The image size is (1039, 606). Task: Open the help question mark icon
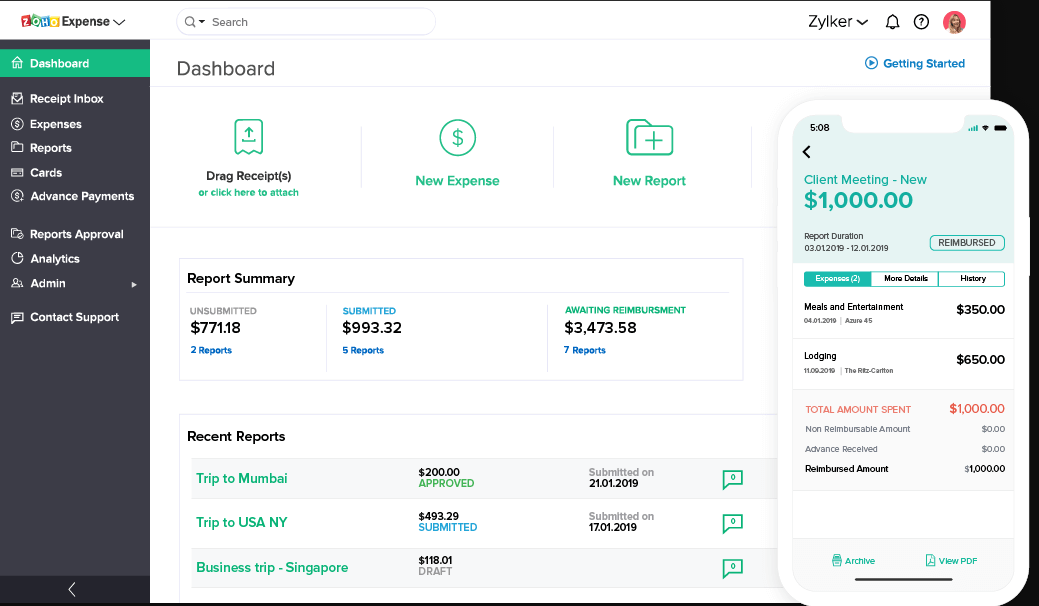(x=921, y=22)
